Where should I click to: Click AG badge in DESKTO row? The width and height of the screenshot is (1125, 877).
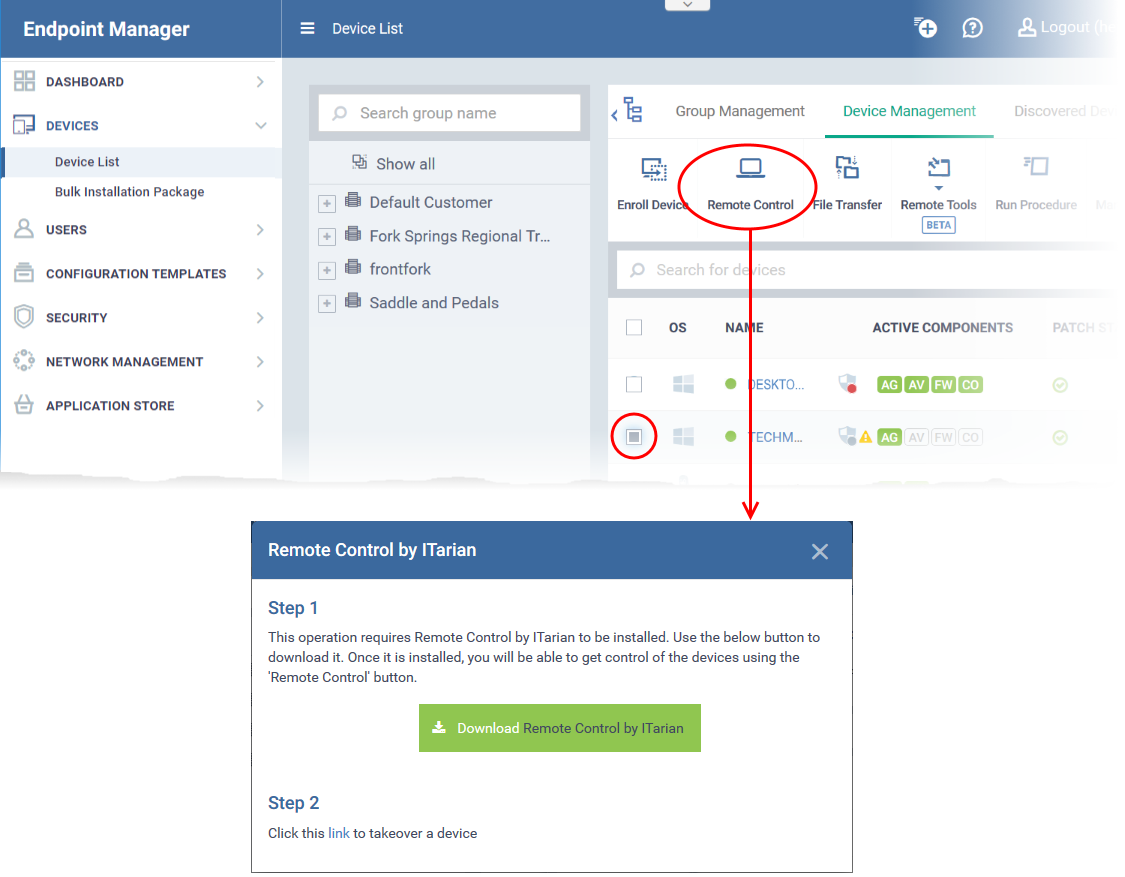click(890, 385)
